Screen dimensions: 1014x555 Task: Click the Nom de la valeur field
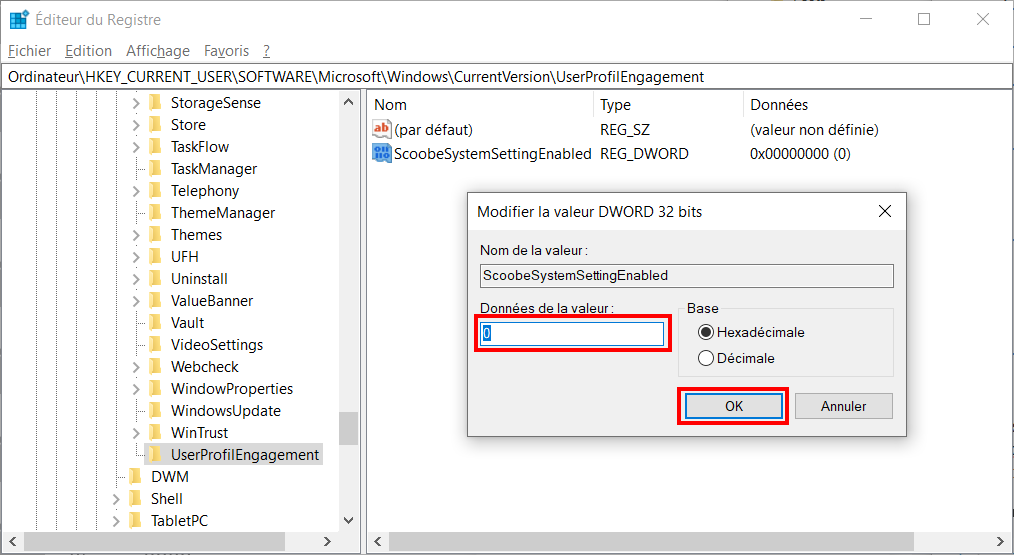(x=687, y=276)
